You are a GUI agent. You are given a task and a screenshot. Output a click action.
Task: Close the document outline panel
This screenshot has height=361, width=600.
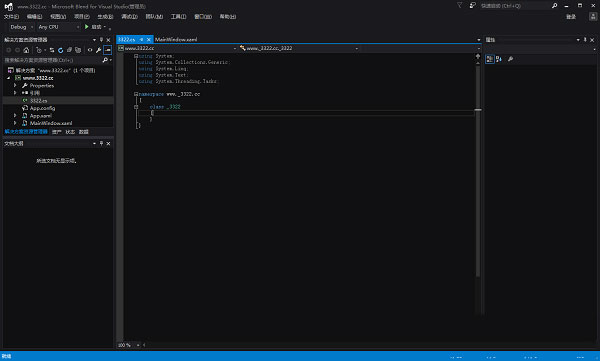108,144
